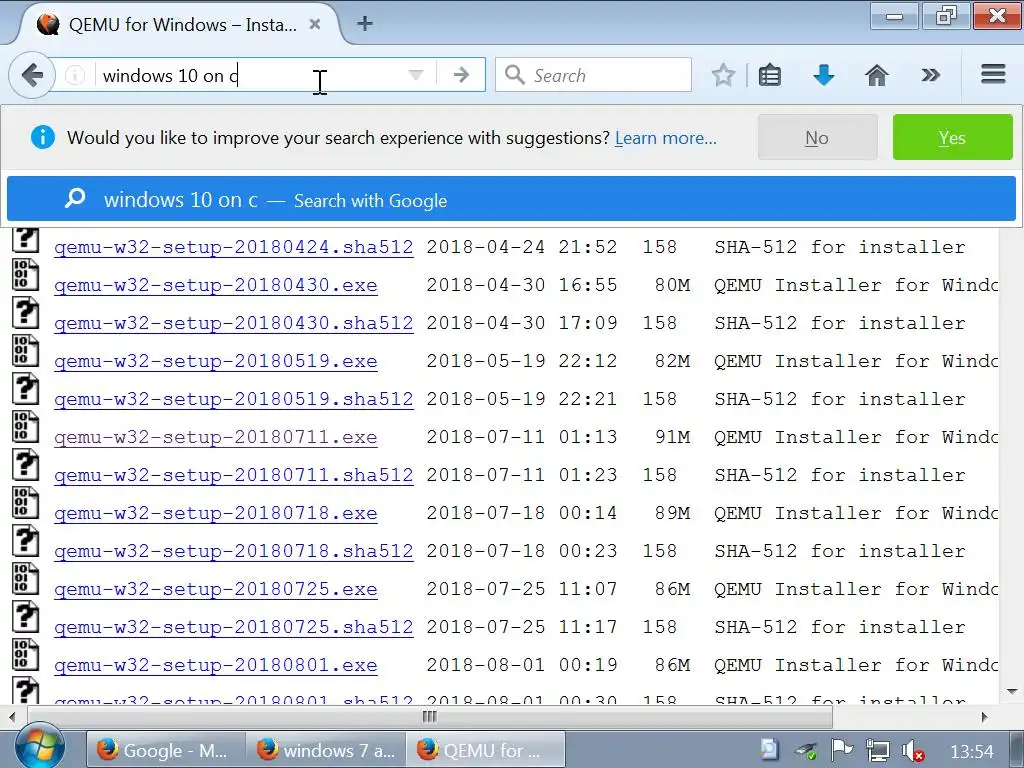This screenshot has width=1024, height=768.
Task: Open the address bar history dropdown arrow
Action: pyautogui.click(x=415, y=75)
